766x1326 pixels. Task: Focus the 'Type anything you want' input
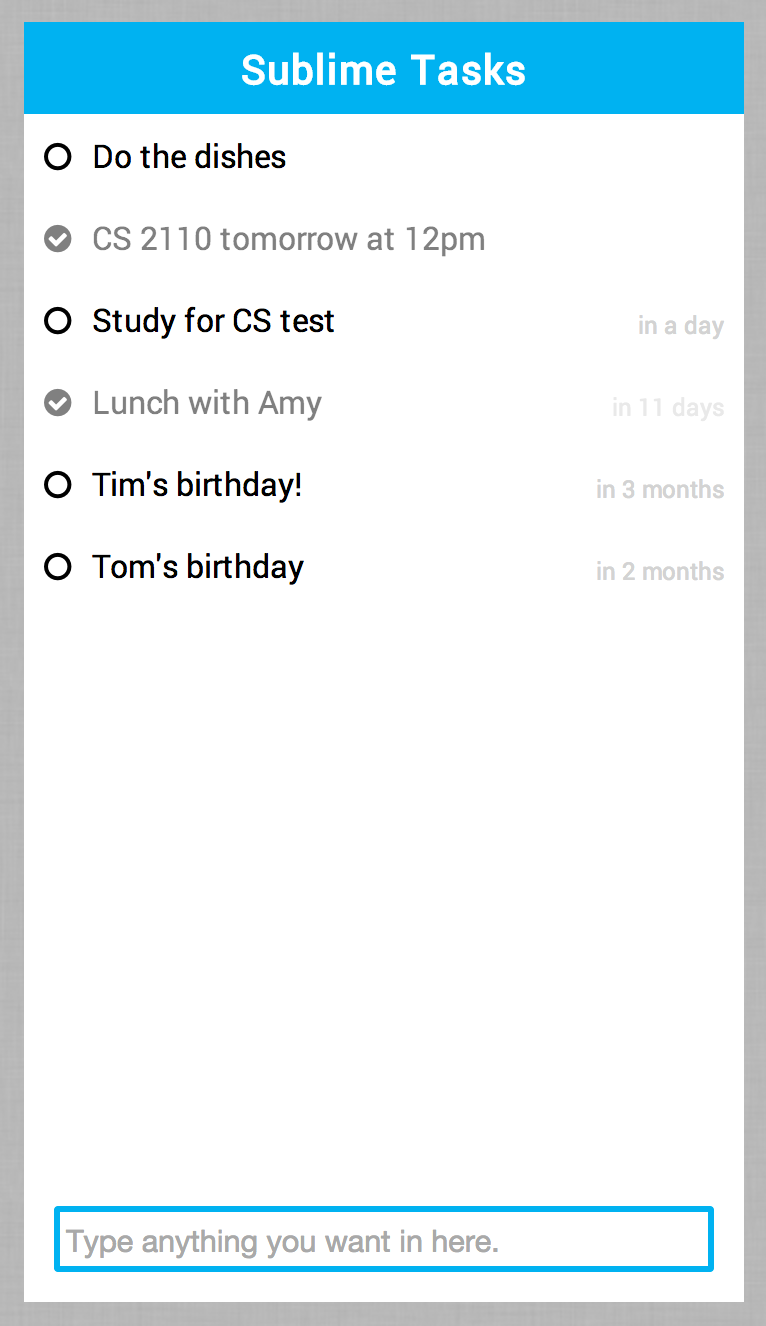click(x=383, y=1240)
